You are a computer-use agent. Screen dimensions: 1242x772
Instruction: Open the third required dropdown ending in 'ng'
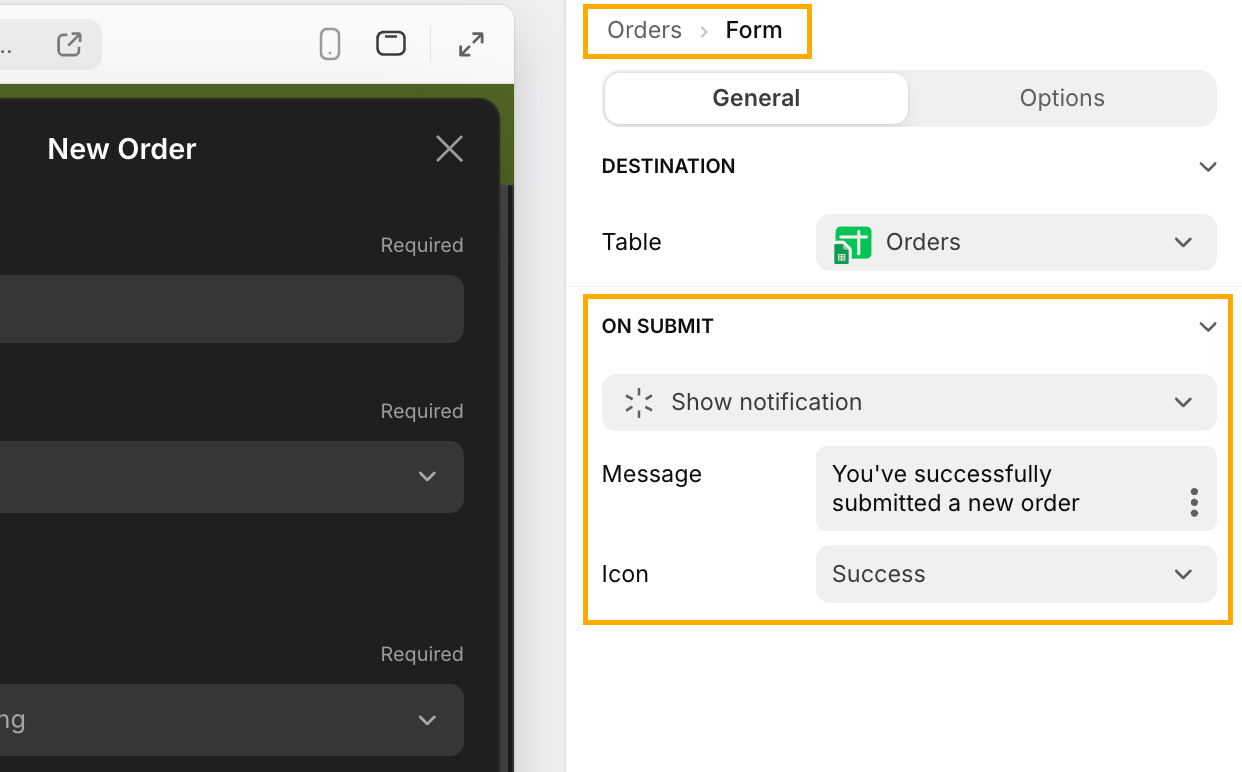click(232, 720)
